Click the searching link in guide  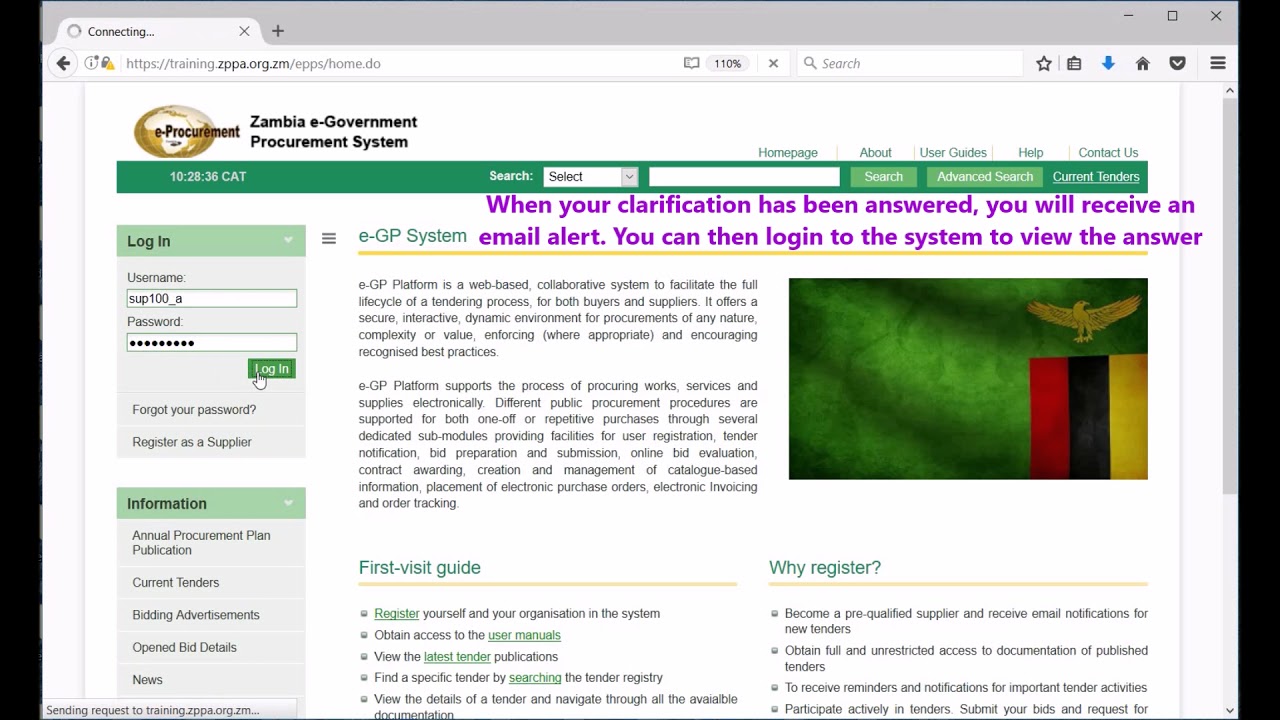click(535, 678)
